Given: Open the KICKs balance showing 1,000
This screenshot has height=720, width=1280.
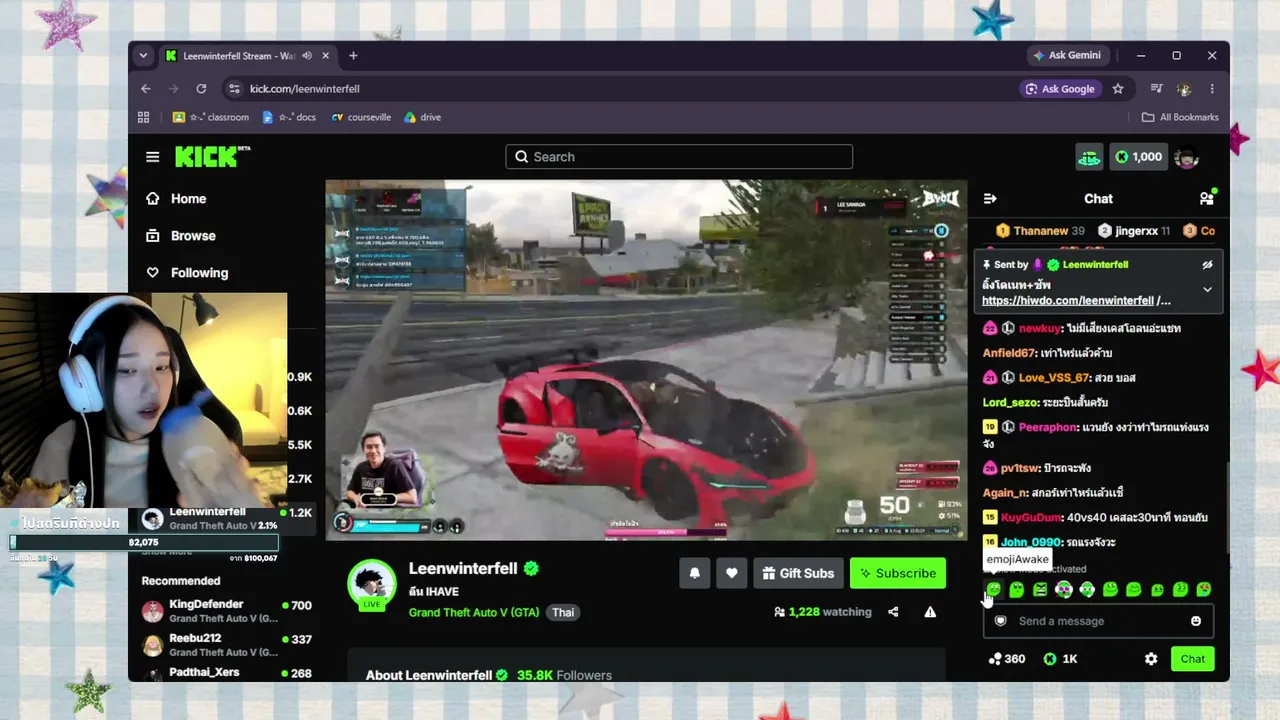Looking at the screenshot, I should tap(1137, 157).
